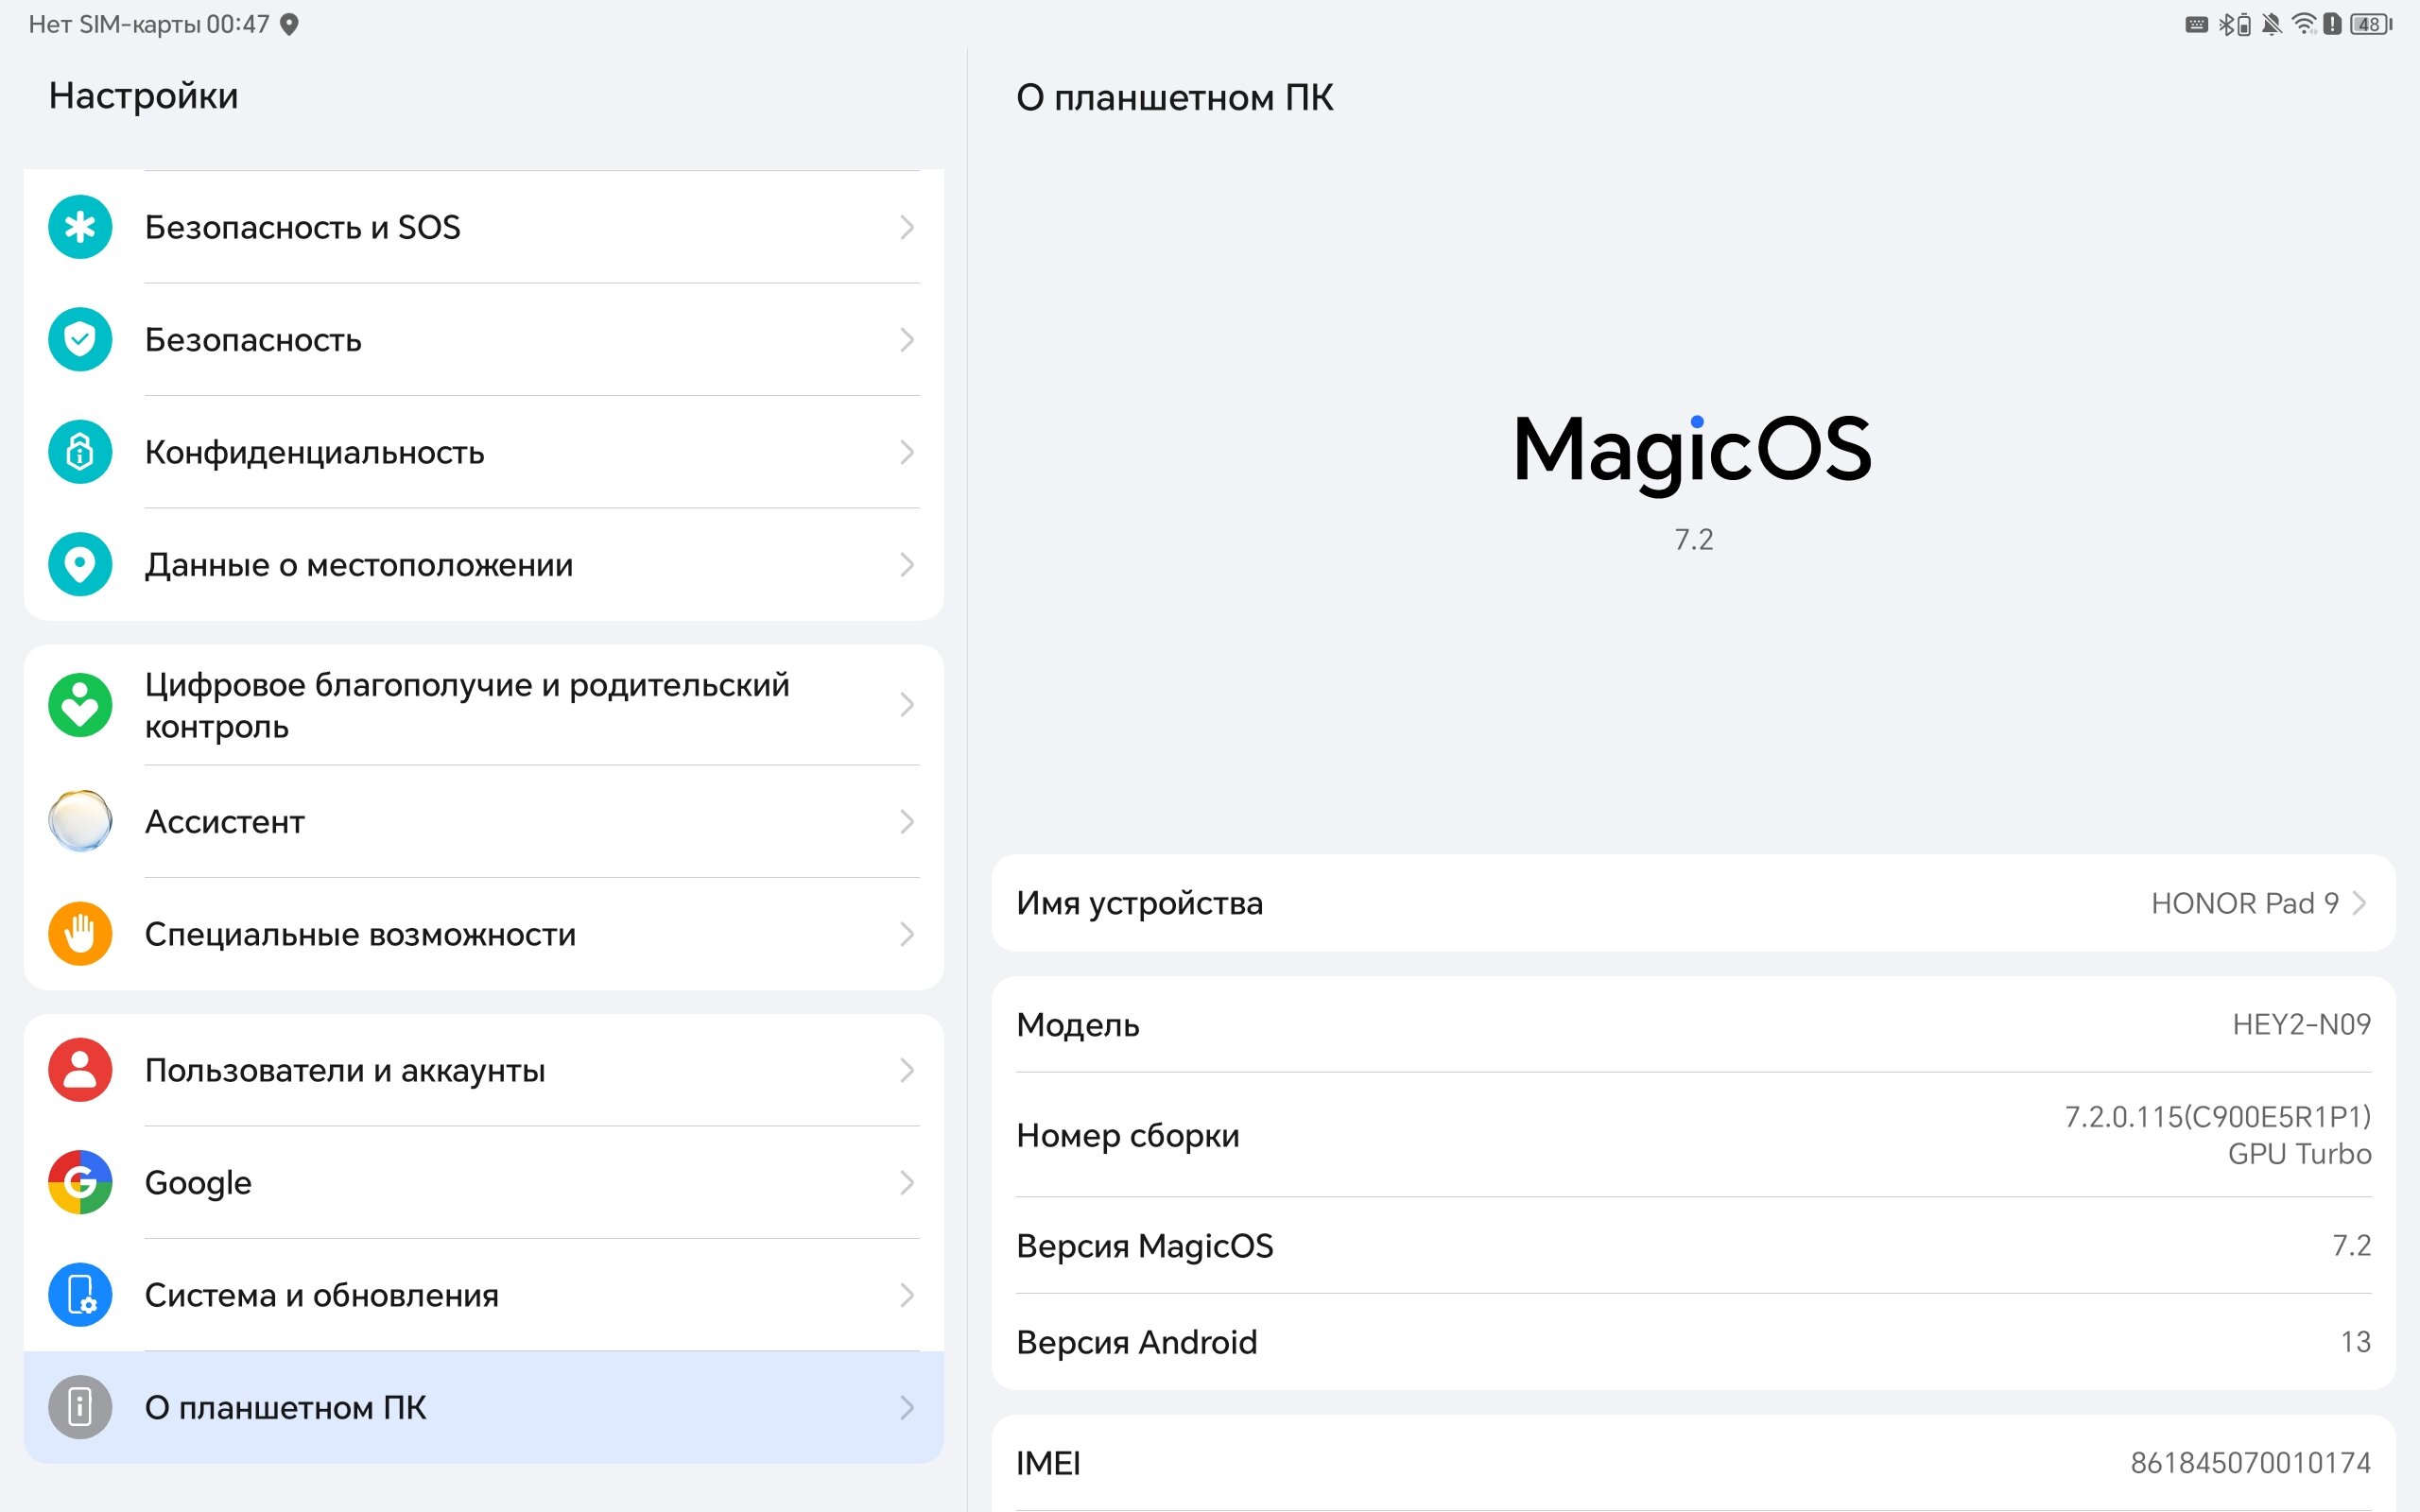Tap the Настройки header title
Viewport: 2420px width, 1512px height.
click(x=143, y=96)
